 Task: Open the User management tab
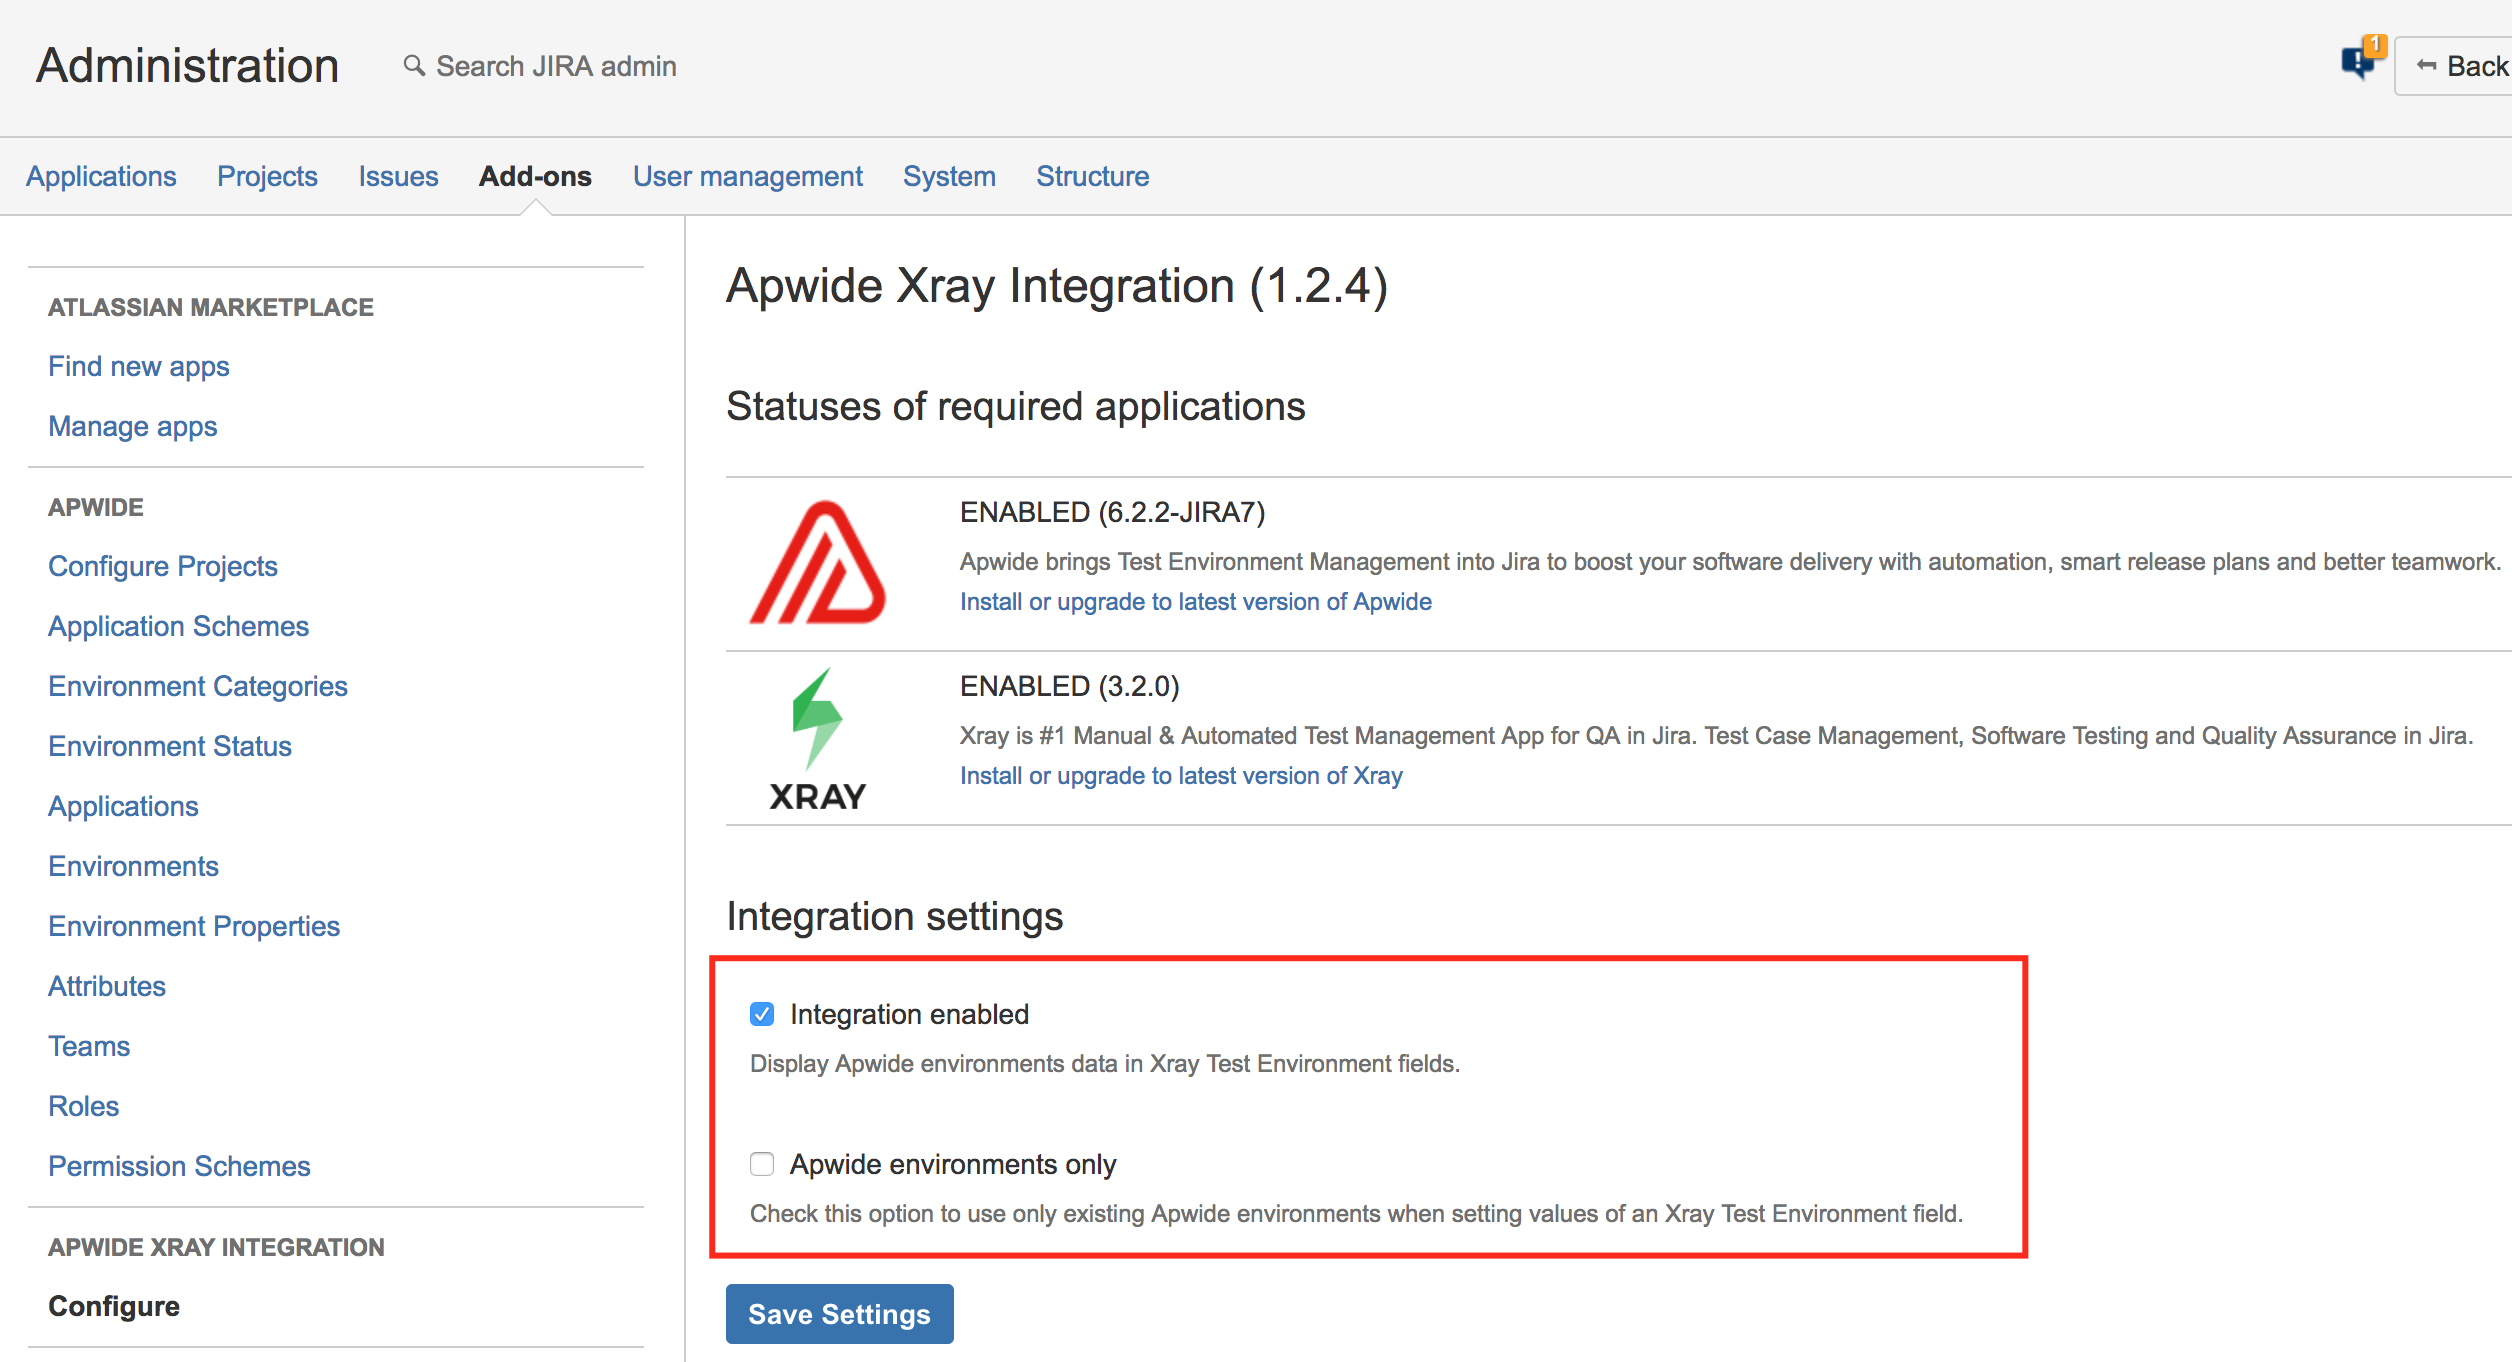click(747, 176)
